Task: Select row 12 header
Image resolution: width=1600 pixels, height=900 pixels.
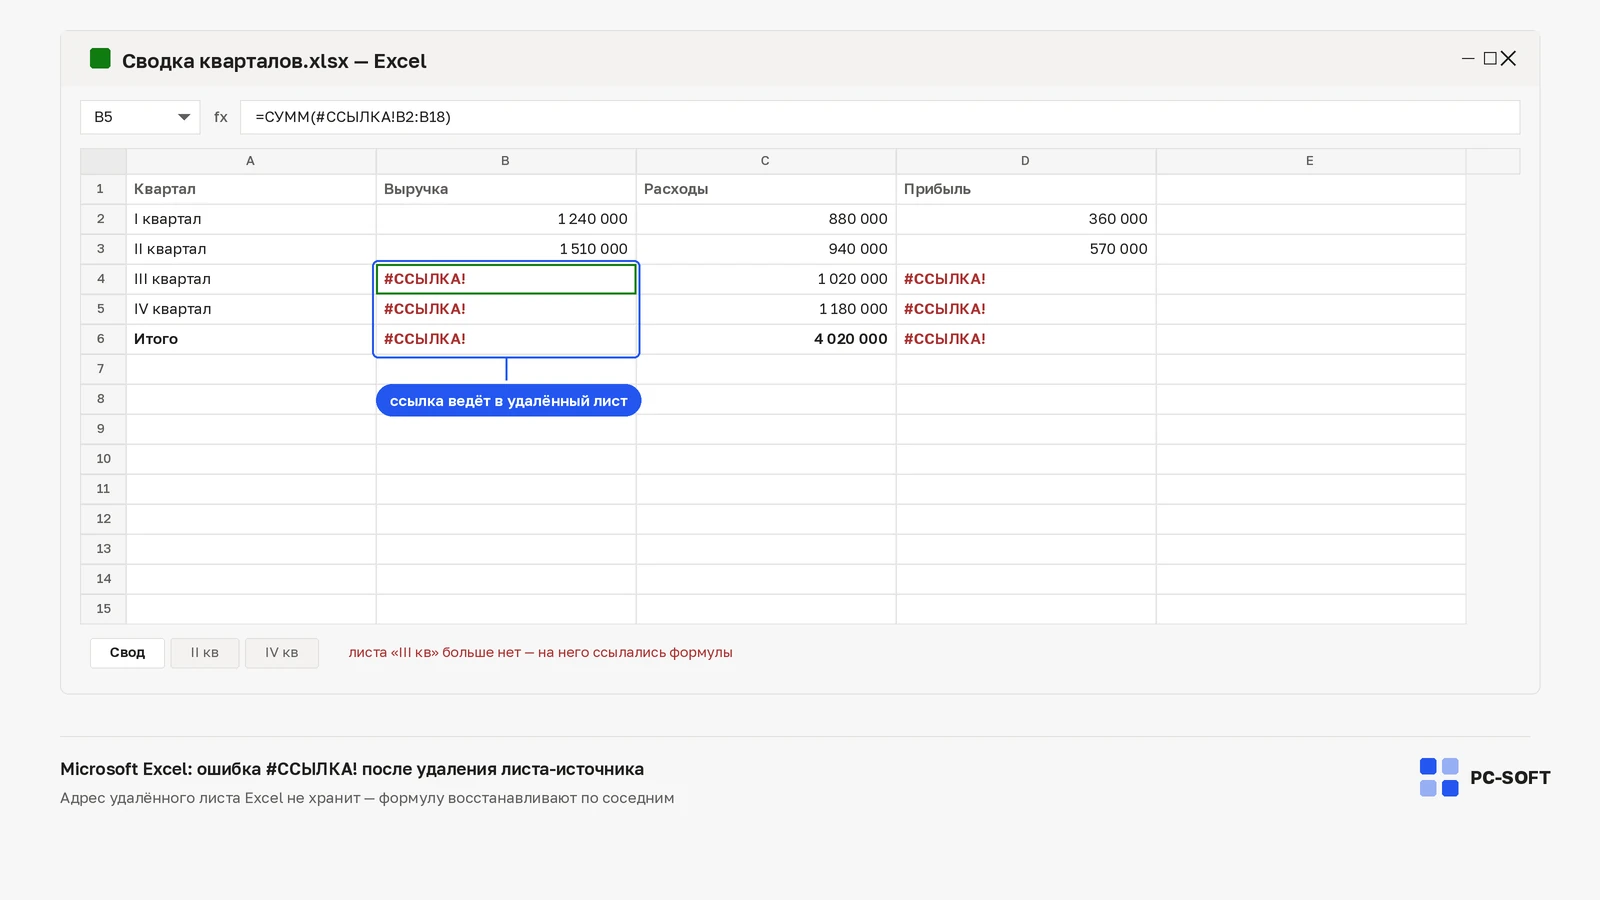Action: (103, 519)
